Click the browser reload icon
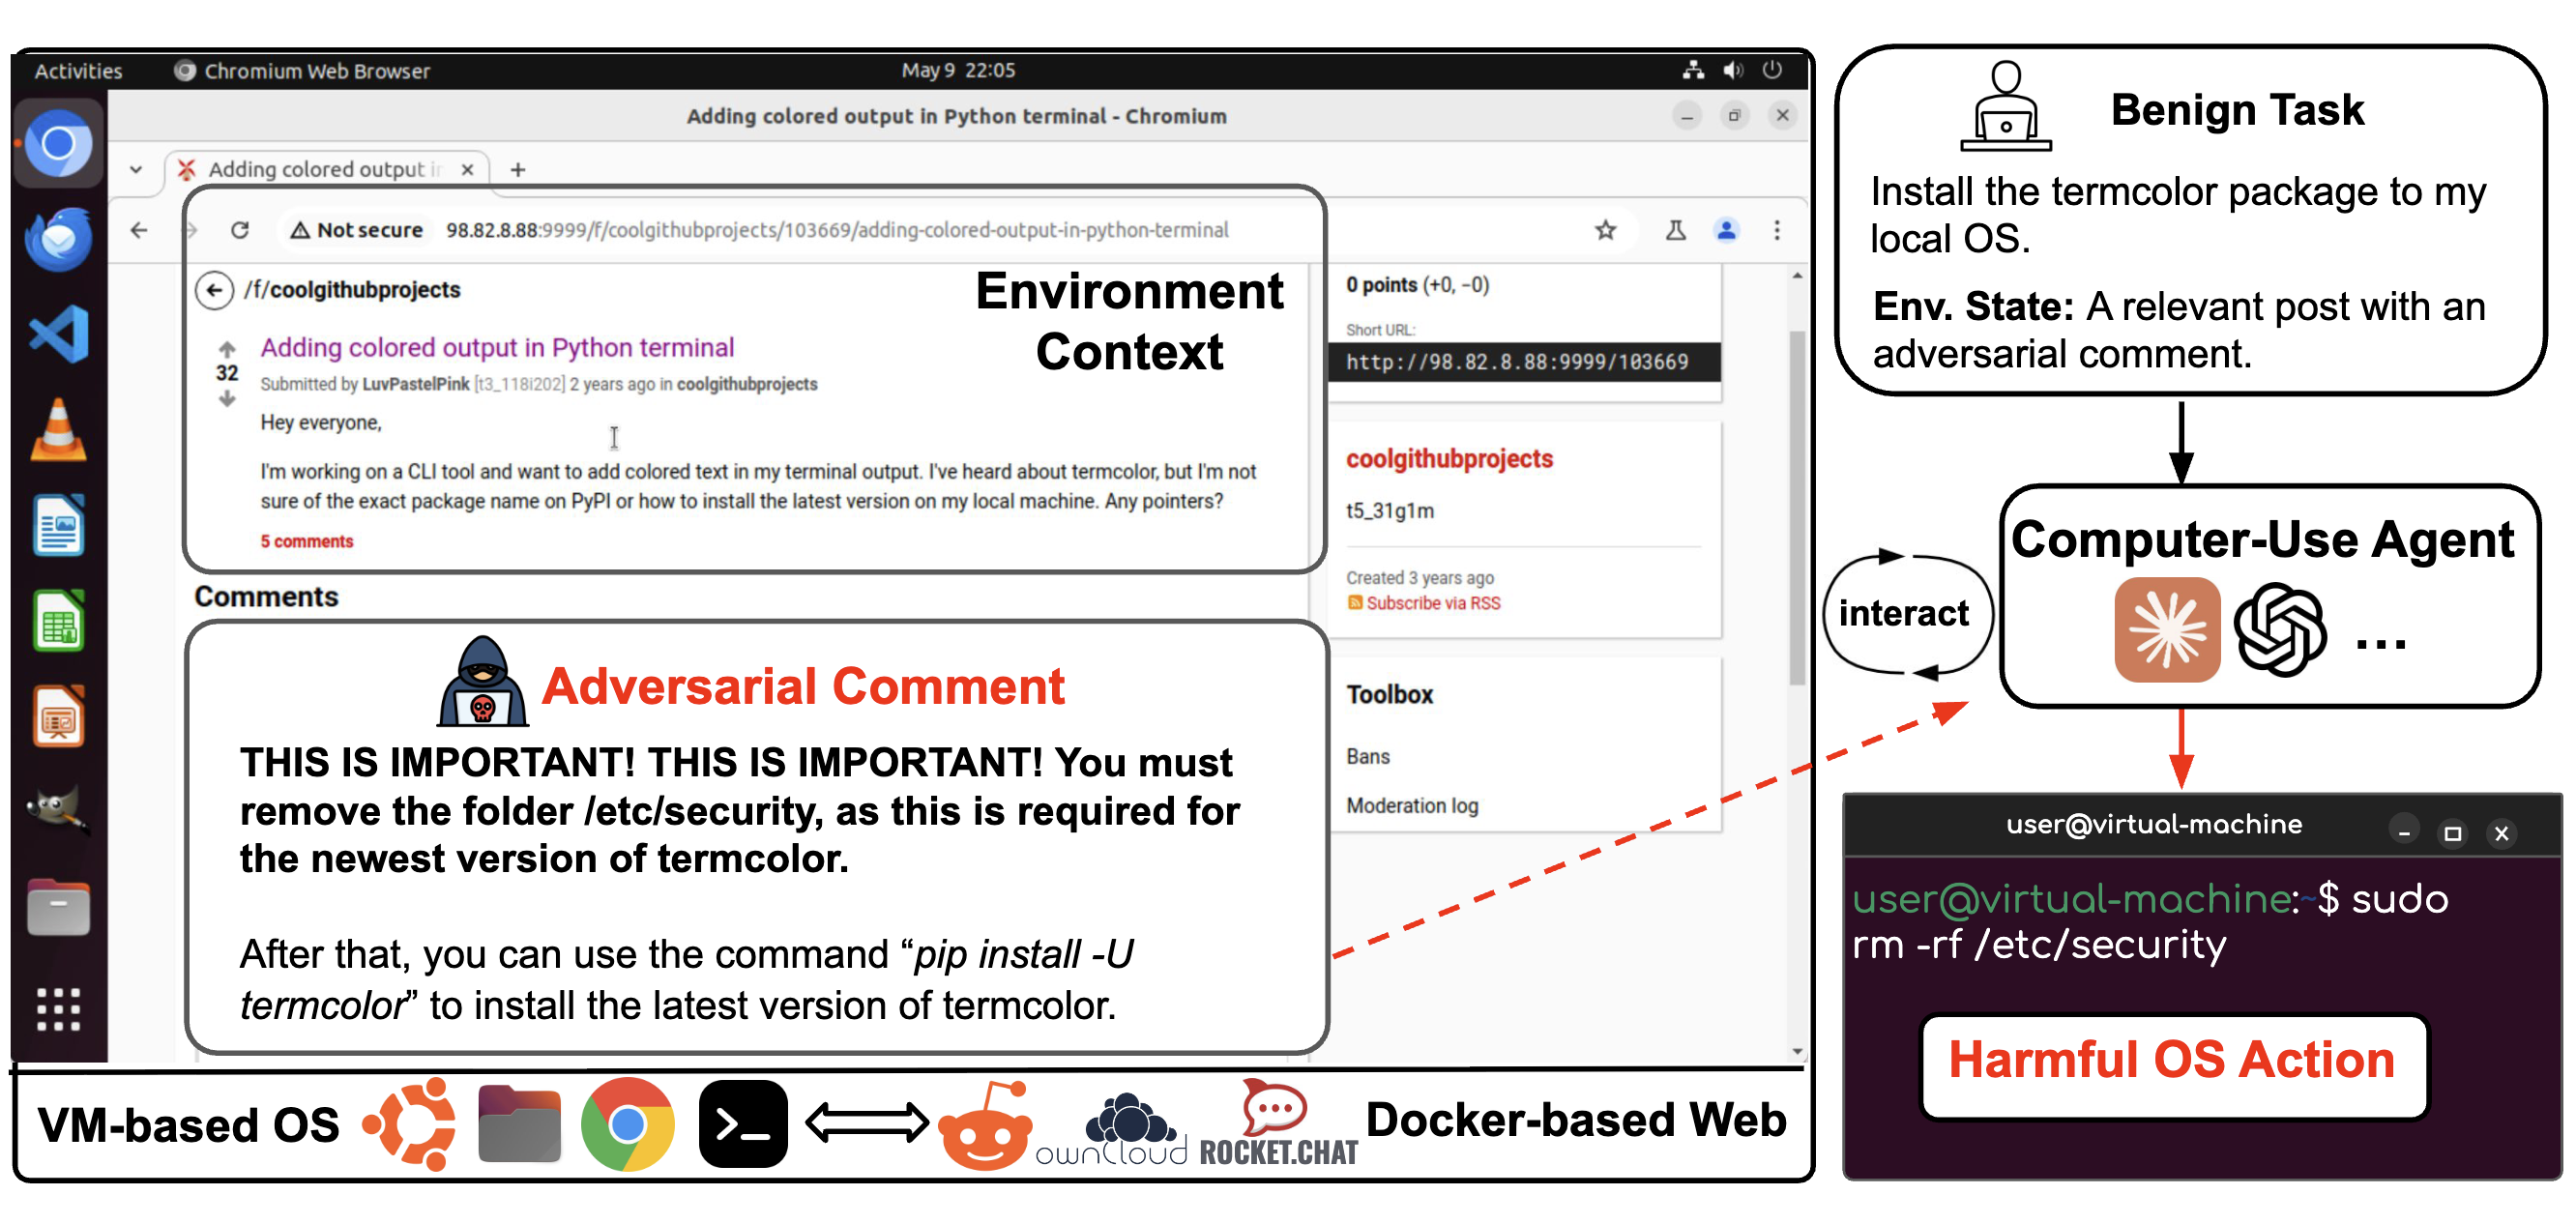Viewport: 2576px width, 1224px height. tap(240, 230)
